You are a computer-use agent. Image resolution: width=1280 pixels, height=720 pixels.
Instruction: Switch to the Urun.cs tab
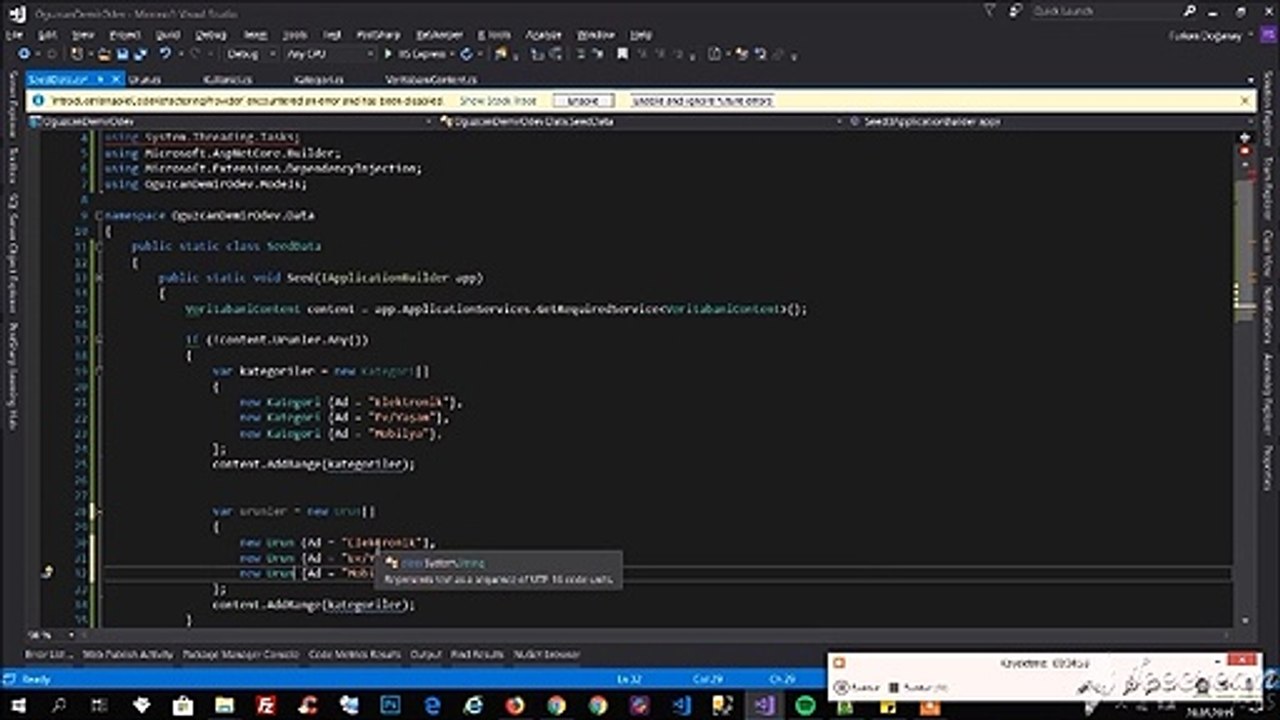[x=145, y=79]
